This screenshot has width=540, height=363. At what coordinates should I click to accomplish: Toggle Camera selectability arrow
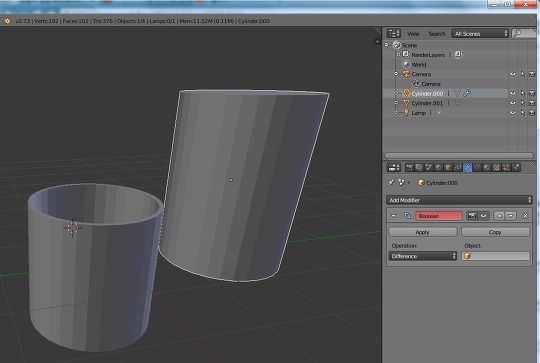click(522, 74)
